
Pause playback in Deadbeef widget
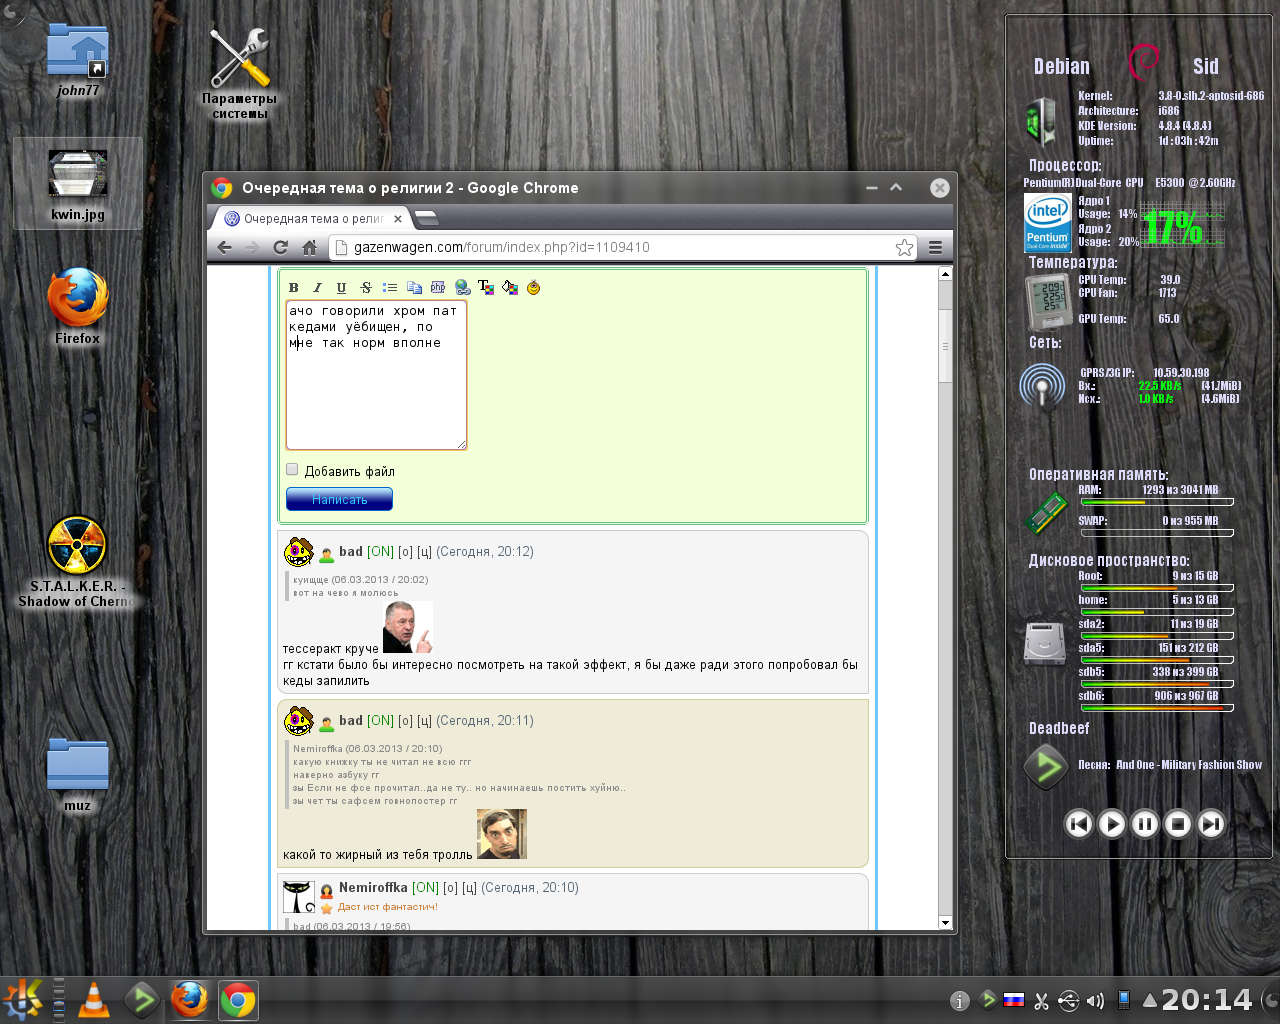[1145, 824]
